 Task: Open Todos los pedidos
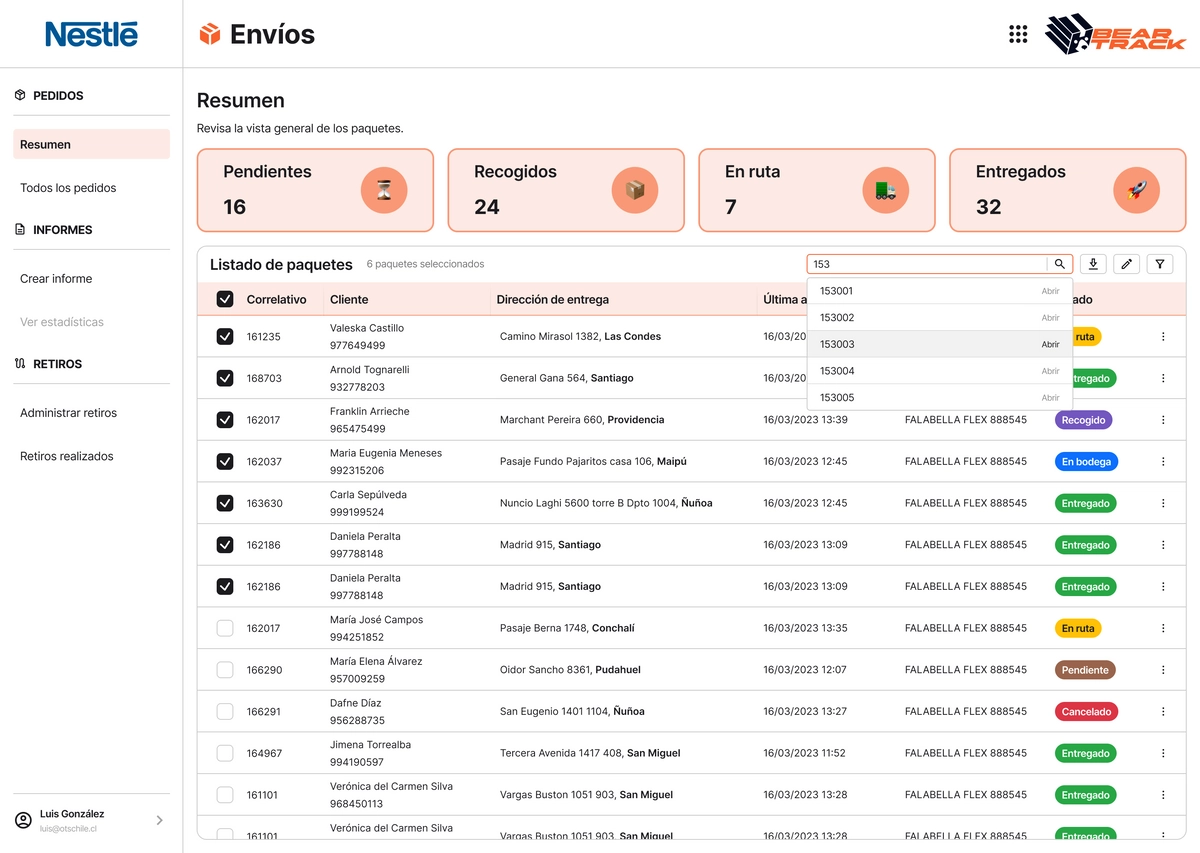click(x=68, y=188)
